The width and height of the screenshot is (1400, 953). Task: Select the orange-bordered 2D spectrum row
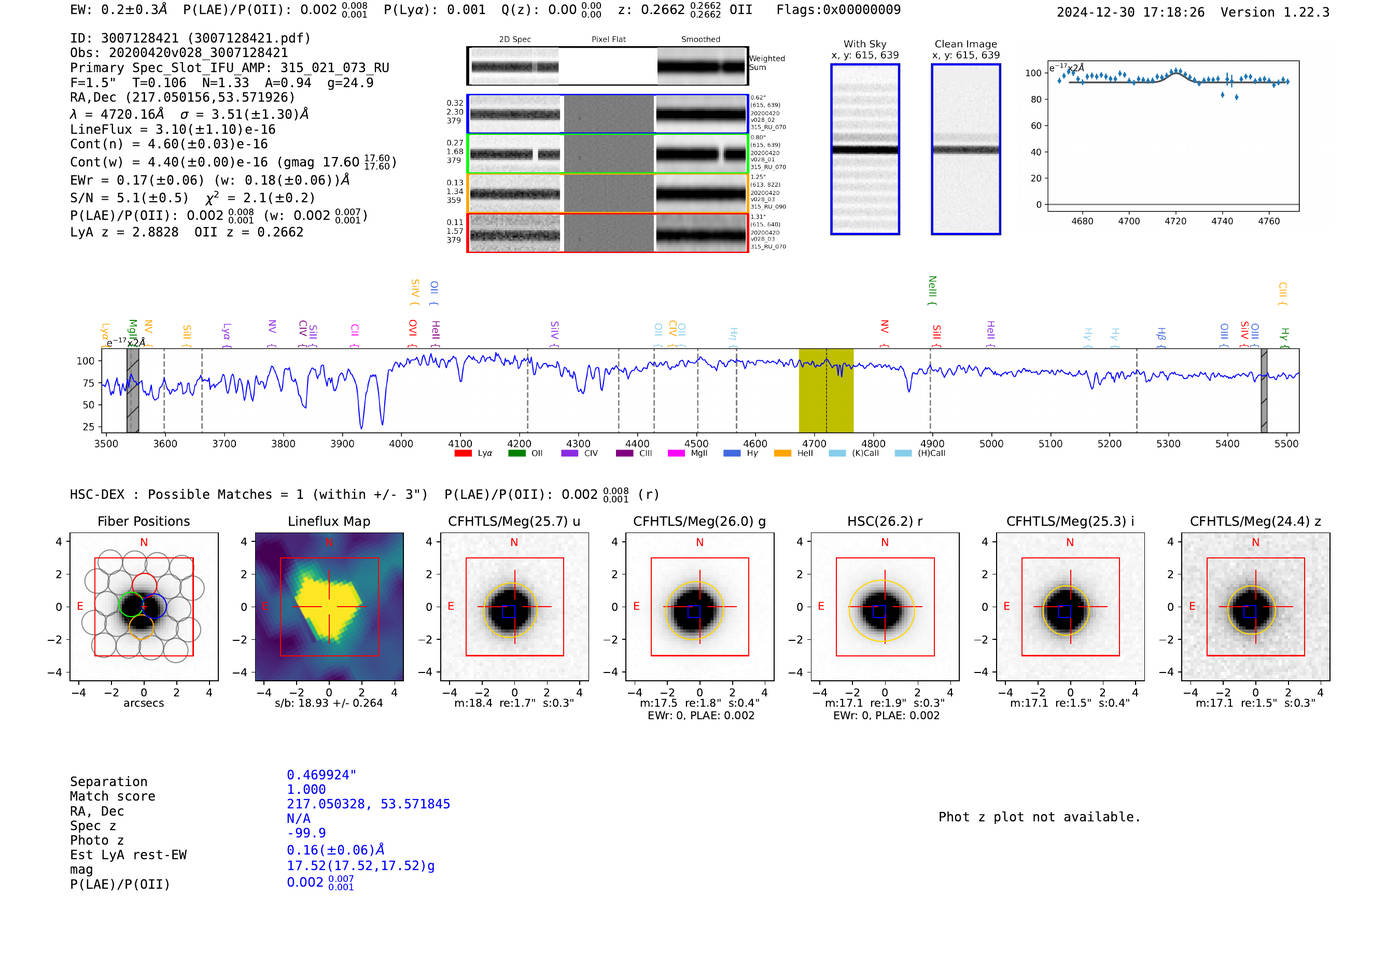pyautogui.click(x=607, y=193)
